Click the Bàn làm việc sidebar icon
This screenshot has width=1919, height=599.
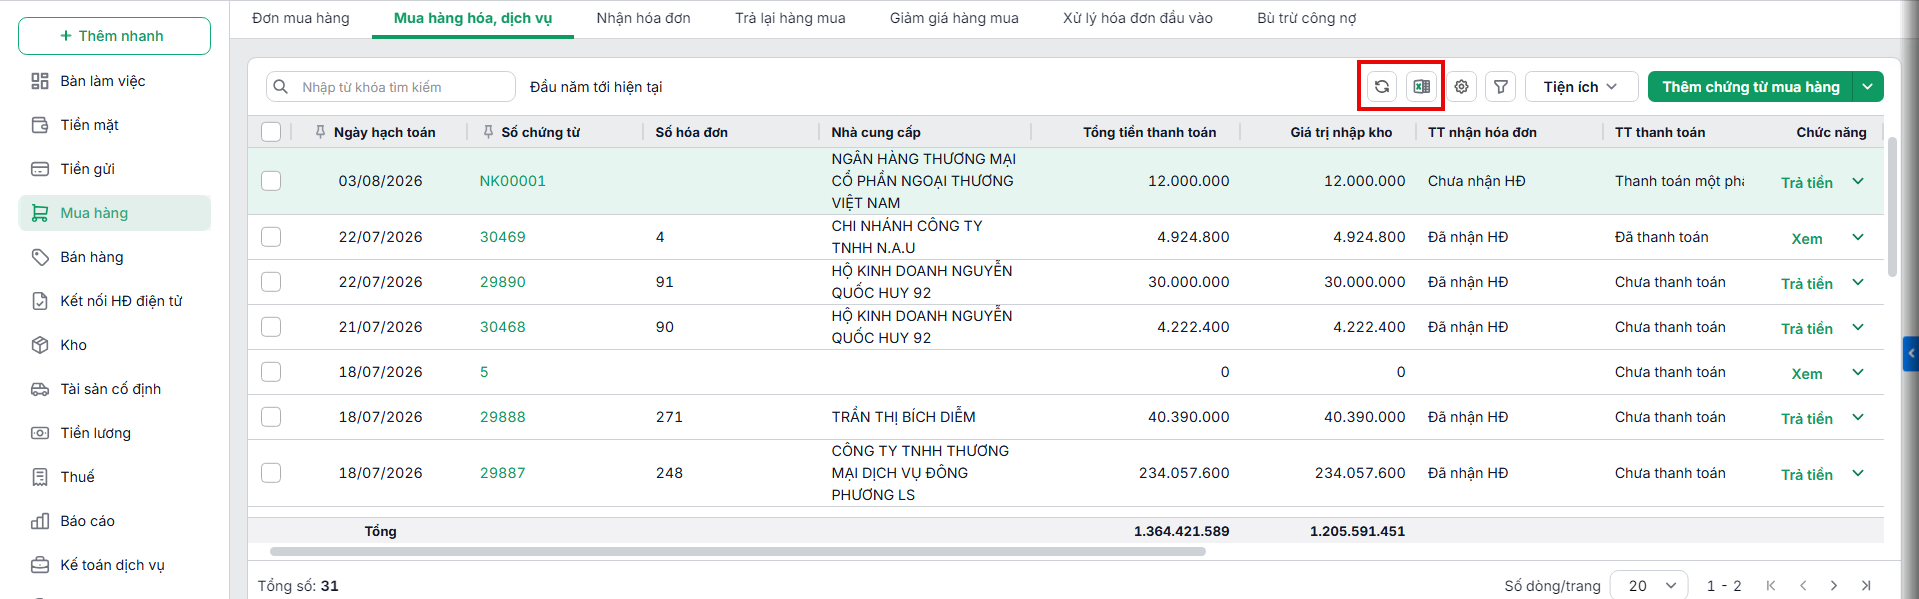point(40,81)
